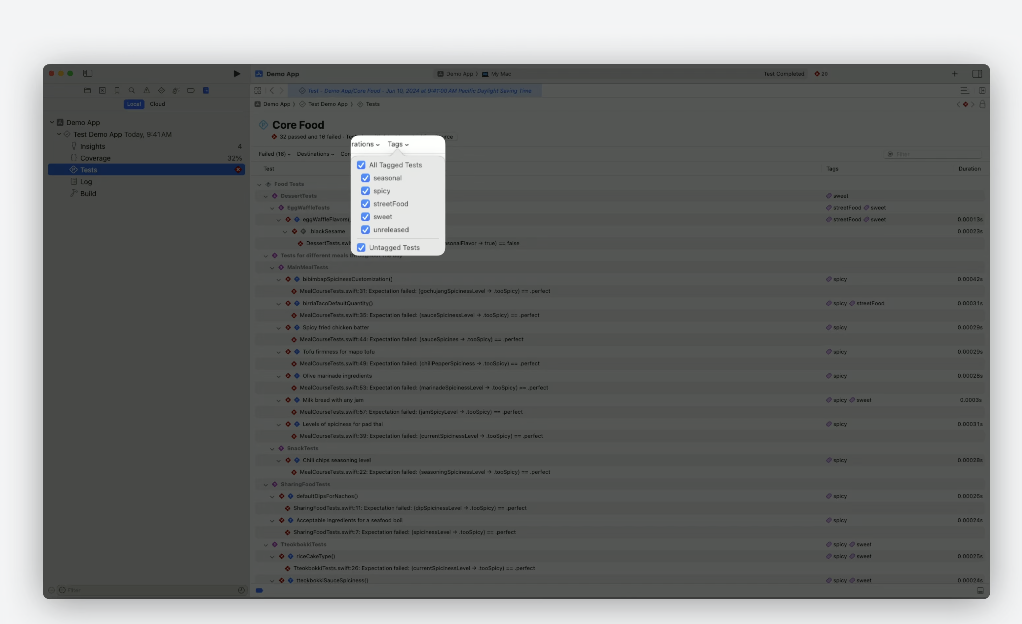Uncheck the spicy tag checkbox
The height and width of the screenshot is (624, 1022).
366,191
